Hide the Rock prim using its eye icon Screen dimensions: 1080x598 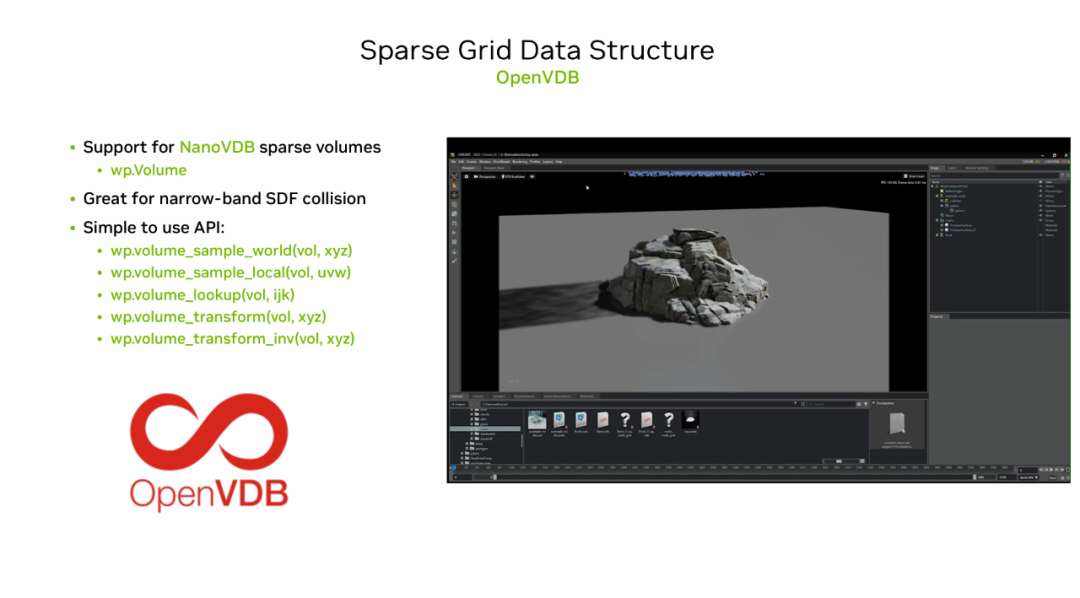pyautogui.click(x=1041, y=235)
